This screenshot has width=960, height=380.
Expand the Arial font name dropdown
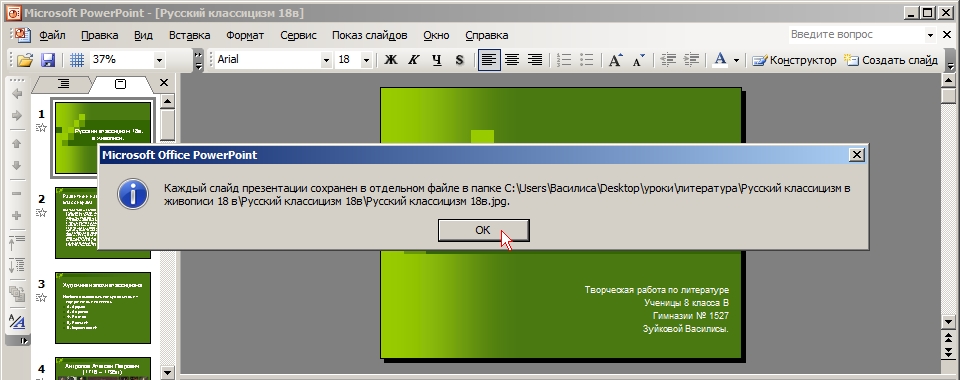pos(326,60)
